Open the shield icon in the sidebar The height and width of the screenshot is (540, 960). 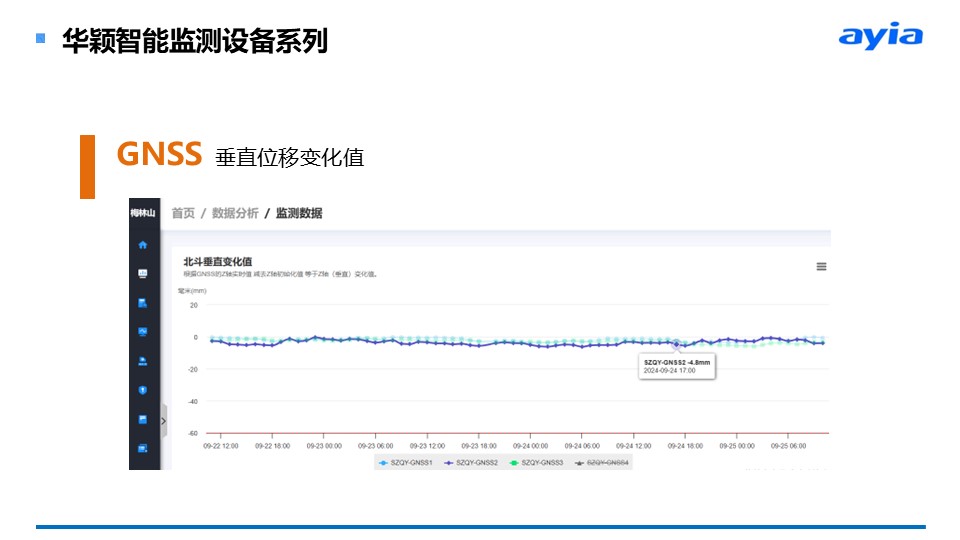pos(142,390)
